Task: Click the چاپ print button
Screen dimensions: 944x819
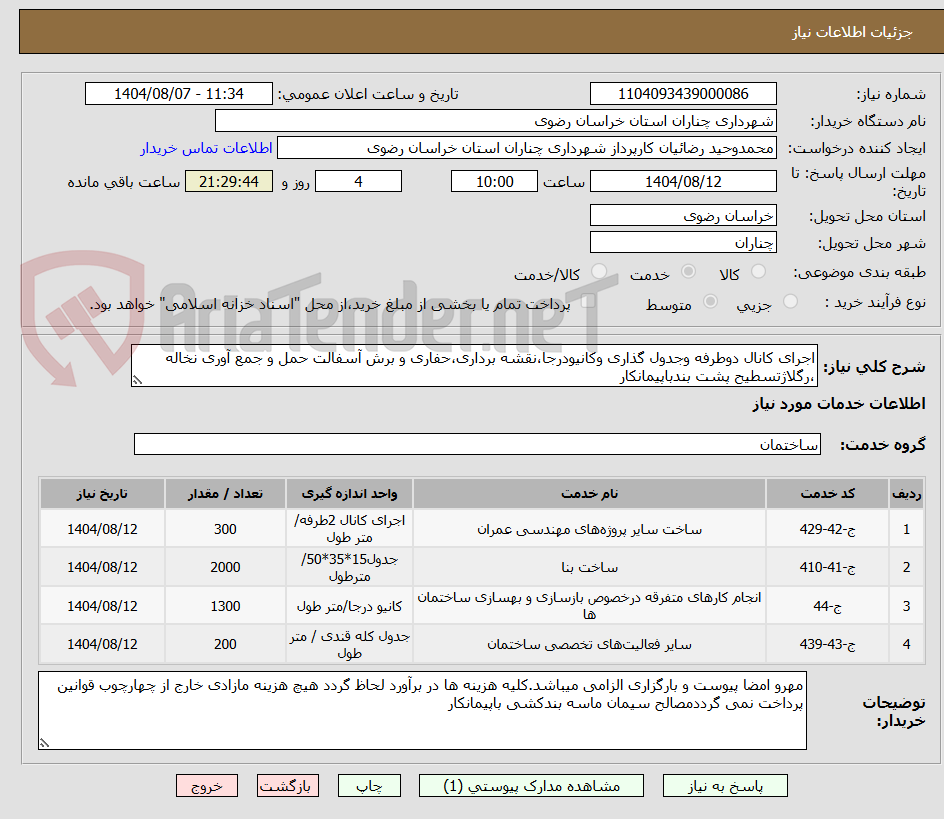Action: pyautogui.click(x=369, y=786)
